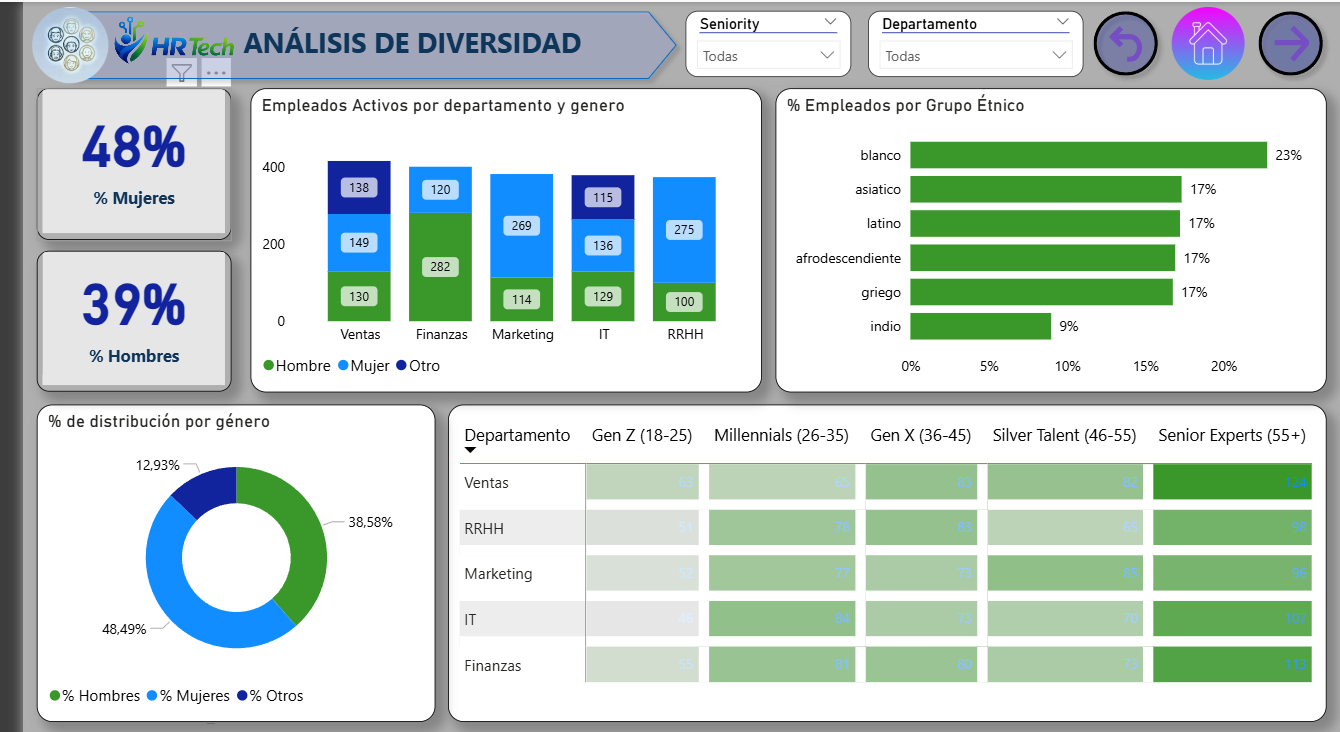Click the RRHH Hombre segment 100
This screenshot has height=732, width=1340.
684,302
